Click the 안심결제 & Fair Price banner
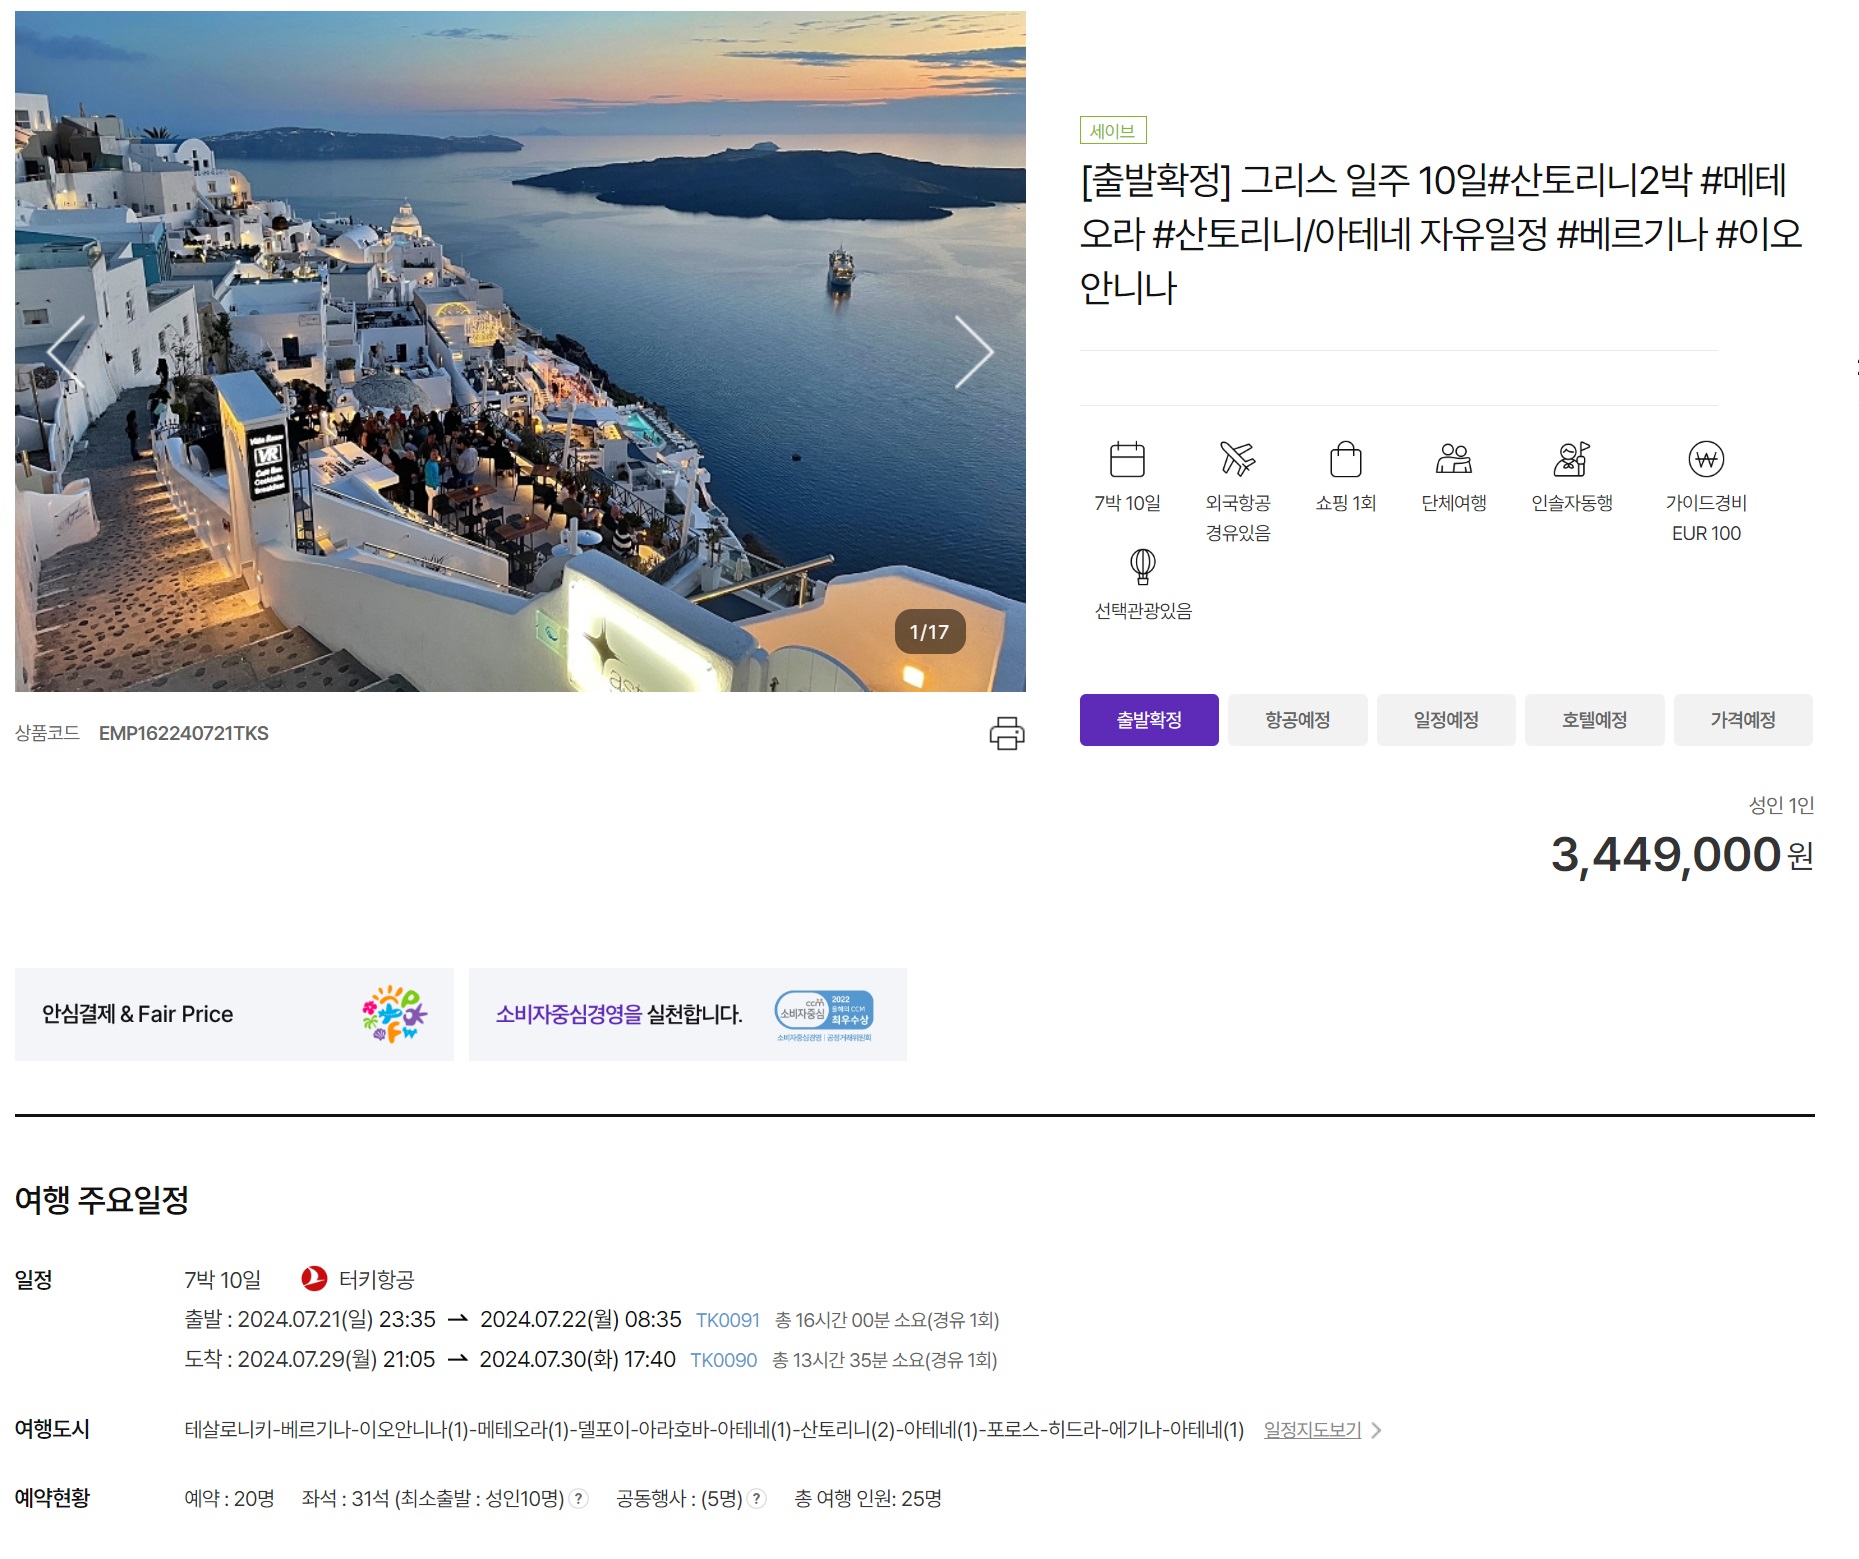The image size is (1859, 1559). click(x=234, y=1014)
